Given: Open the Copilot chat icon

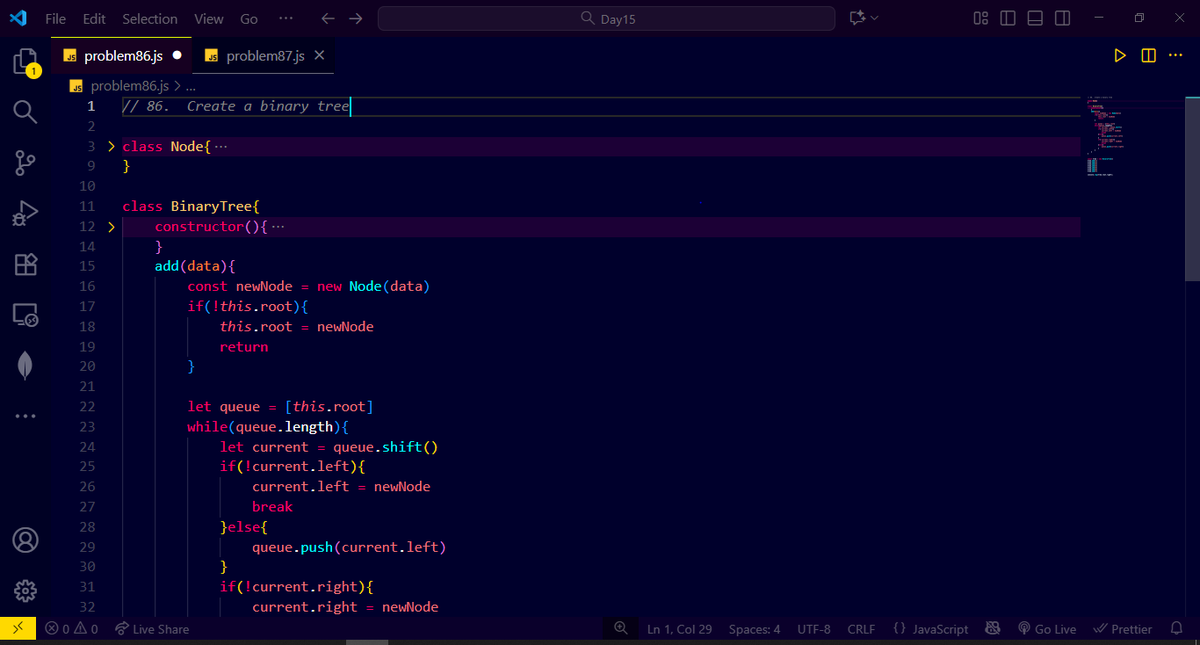Looking at the screenshot, I should point(856,18).
